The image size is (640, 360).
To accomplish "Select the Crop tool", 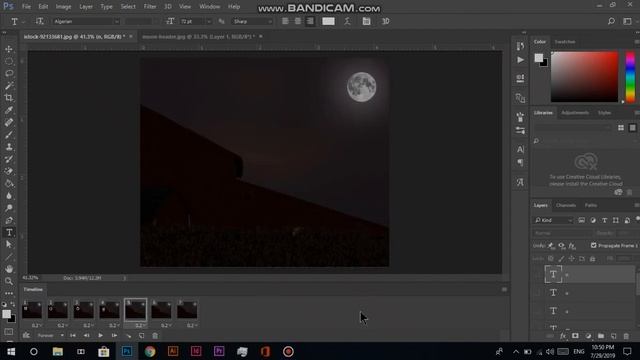I will tap(9, 98).
